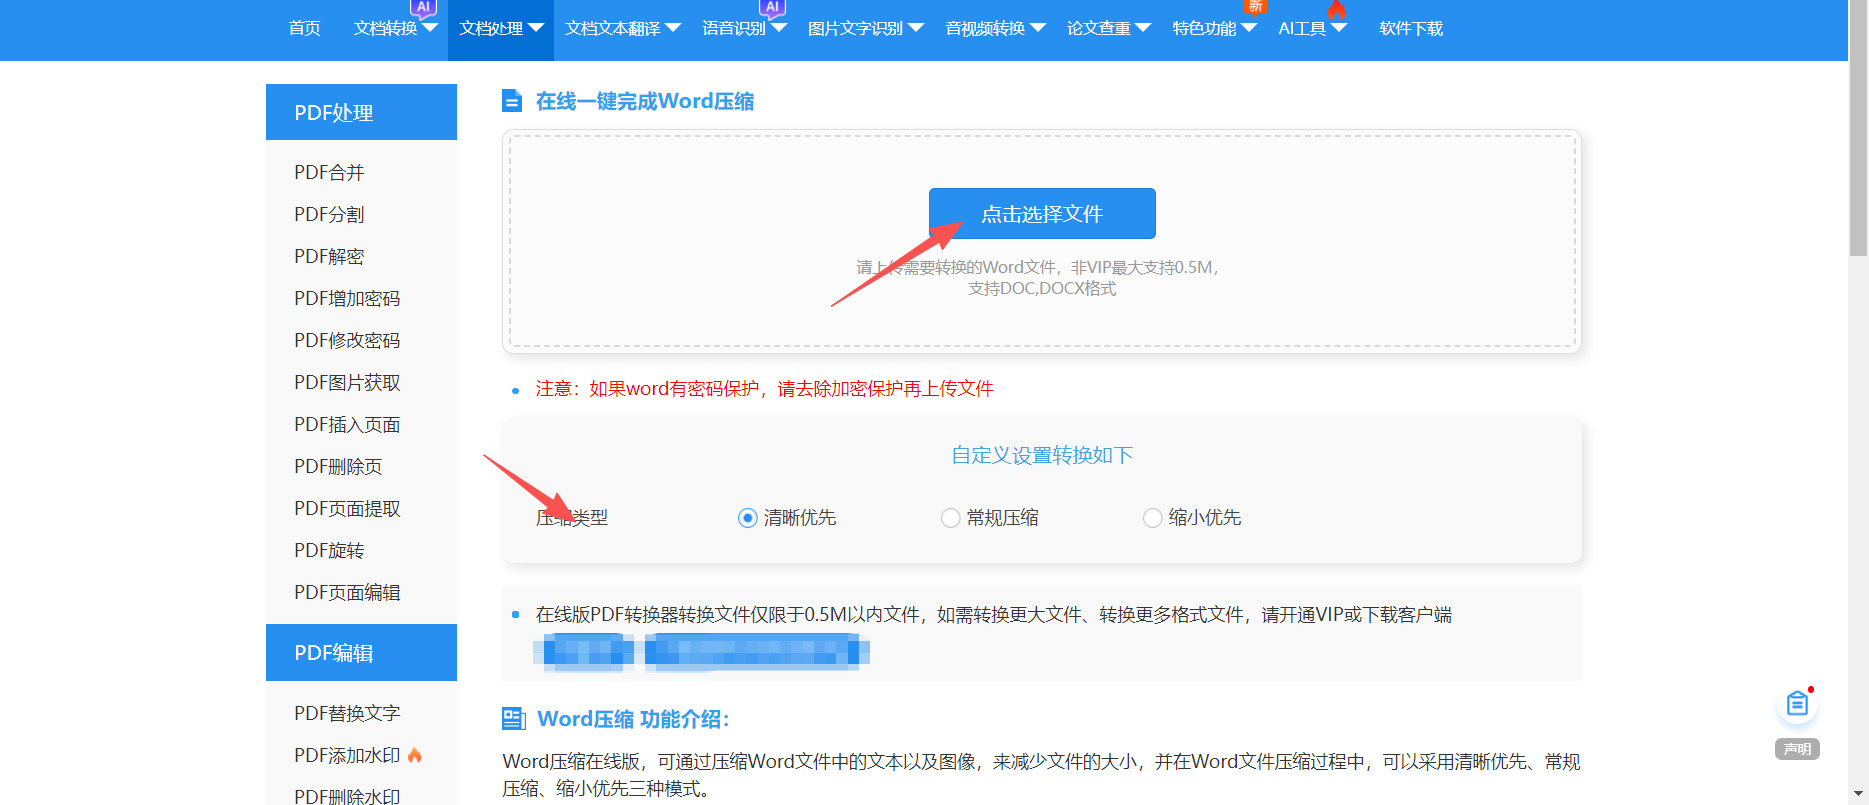Open the 声明 clipboard icon
Viewport: 1869px width, 805px height.
[1797, 704]
